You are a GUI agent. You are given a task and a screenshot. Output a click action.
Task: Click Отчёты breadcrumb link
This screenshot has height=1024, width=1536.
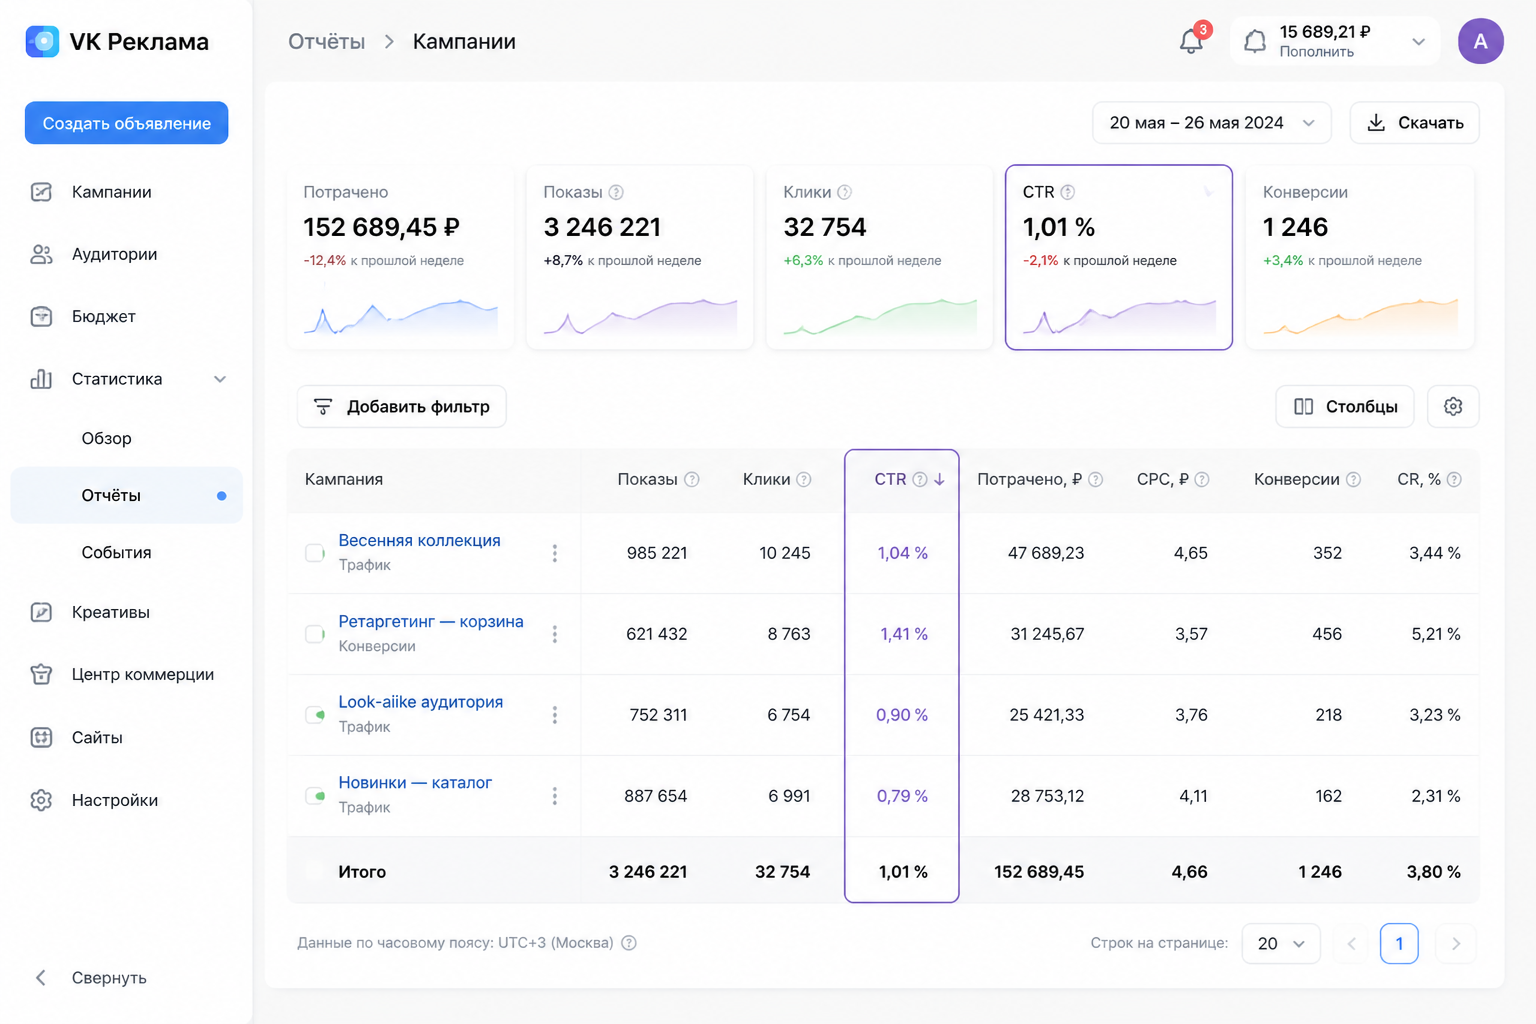pyautogui.click(x=326, y=42)
